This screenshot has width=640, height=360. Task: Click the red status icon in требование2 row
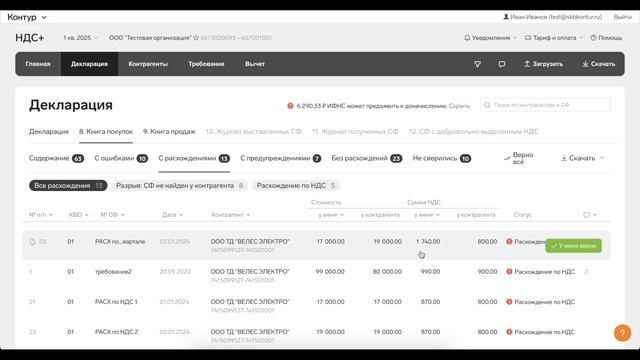pos(509,271)
